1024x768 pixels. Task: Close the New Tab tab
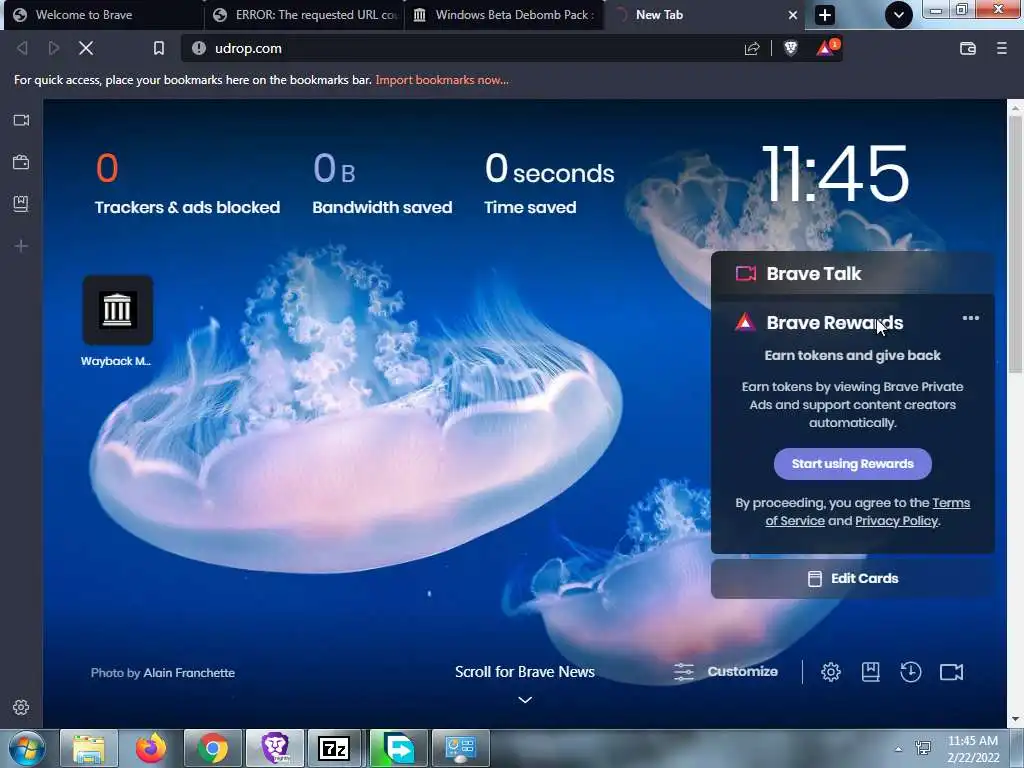click(792, 15)
